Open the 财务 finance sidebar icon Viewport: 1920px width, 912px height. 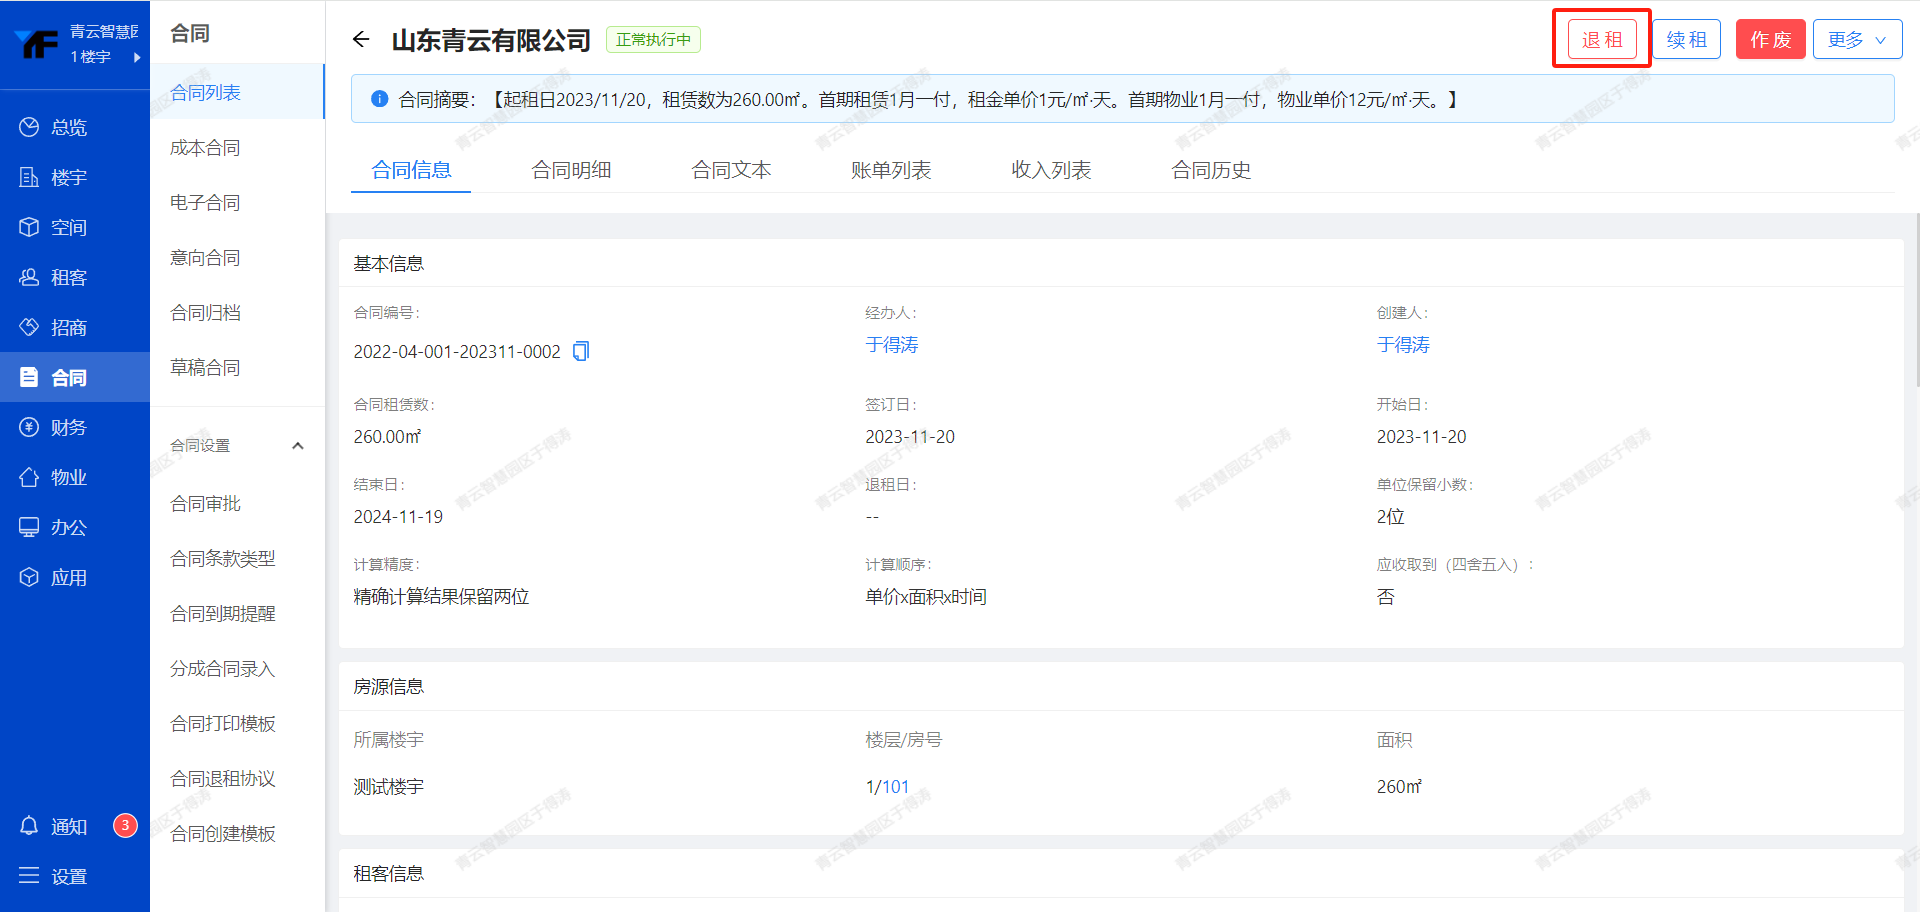[29, 427]
